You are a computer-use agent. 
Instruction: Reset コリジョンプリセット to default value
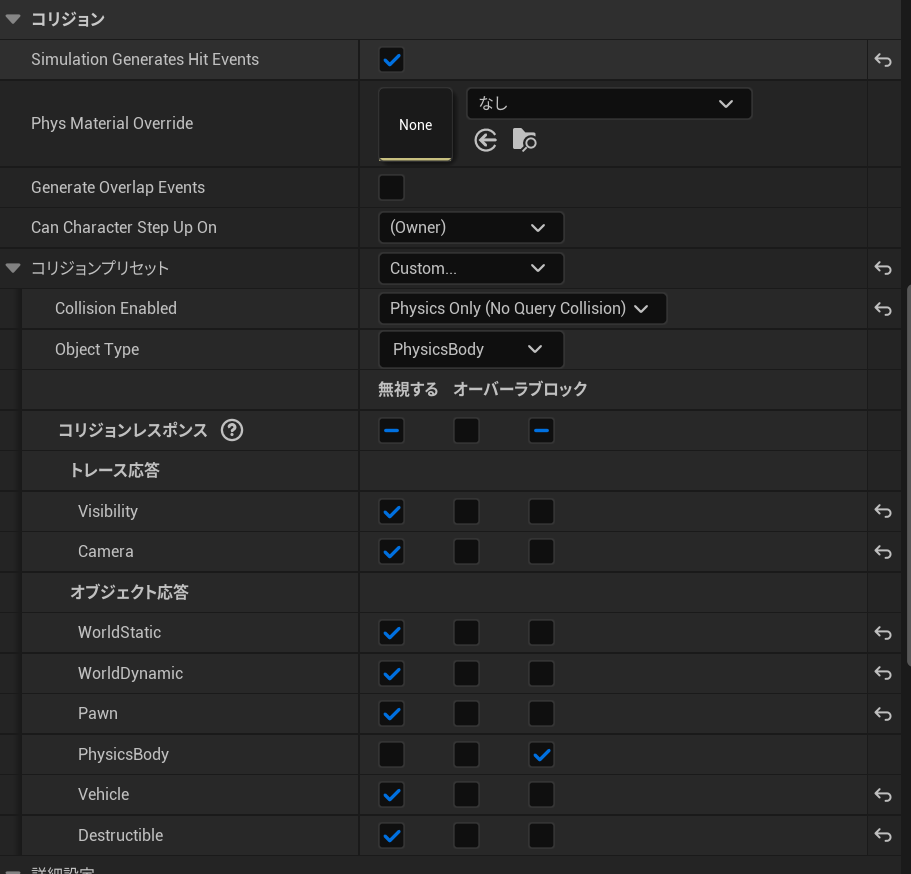(883, 268)
